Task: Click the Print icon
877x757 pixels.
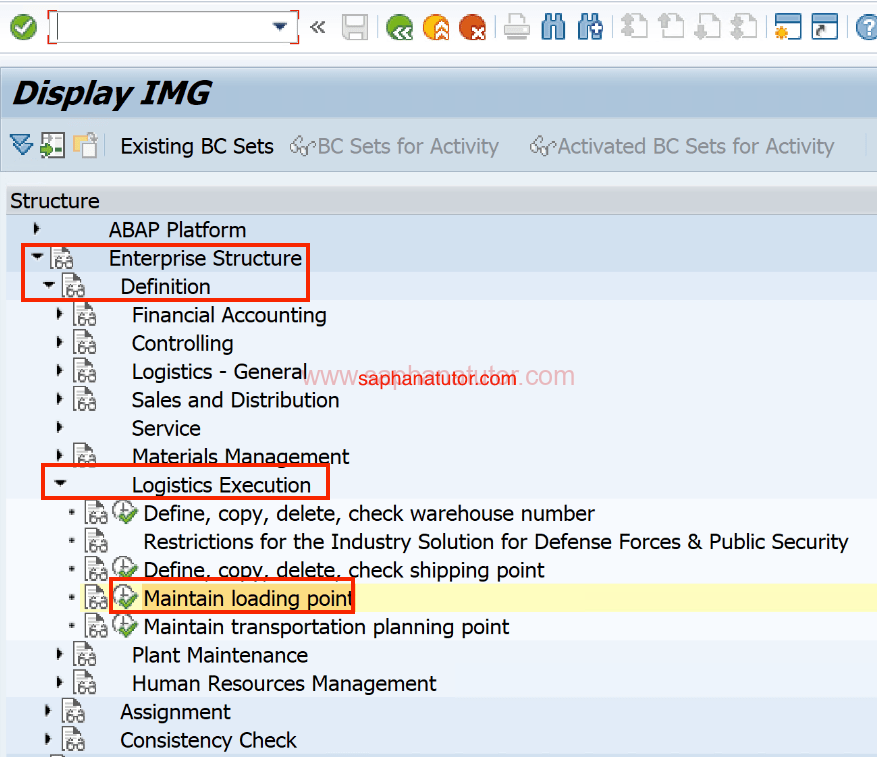Action: tap(516, 27)
